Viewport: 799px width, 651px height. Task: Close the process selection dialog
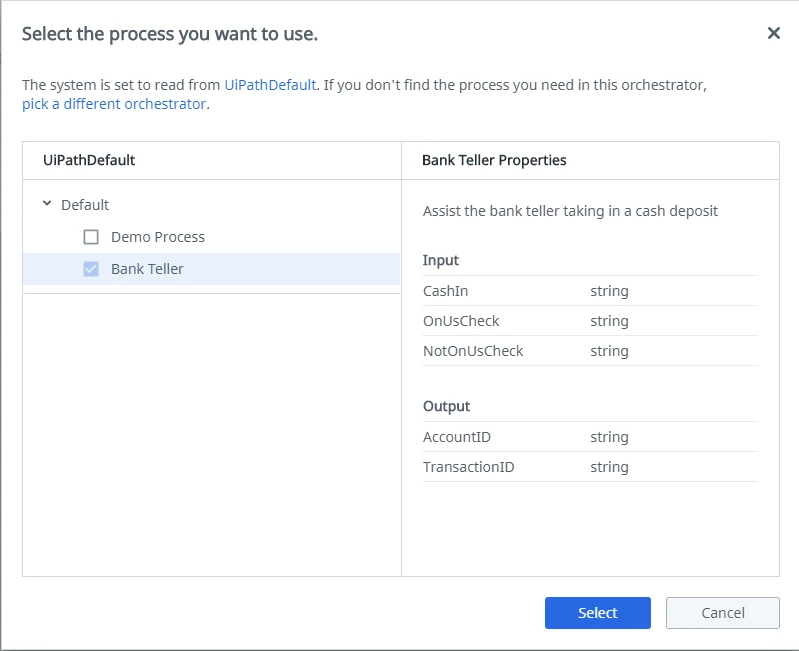click(774, 33)
